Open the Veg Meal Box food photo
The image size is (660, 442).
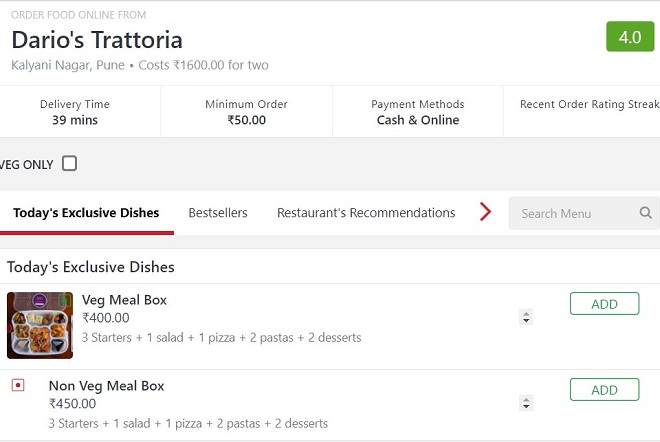click(x=40, y=325)
